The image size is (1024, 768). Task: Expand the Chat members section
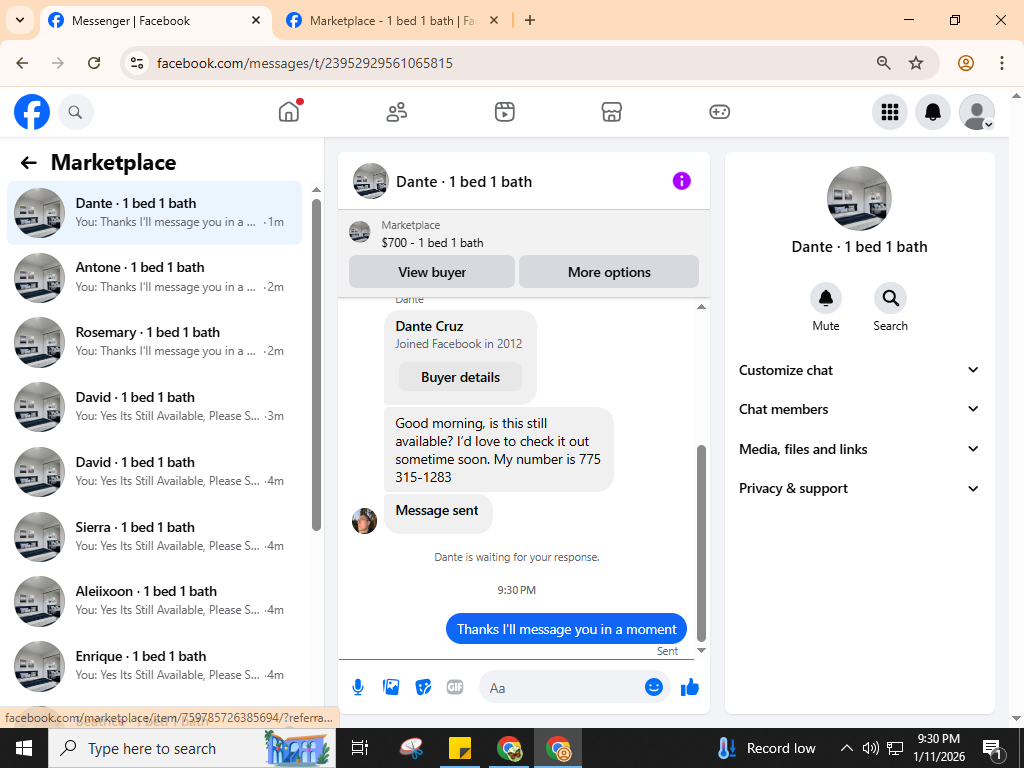[x=859, y=409]
